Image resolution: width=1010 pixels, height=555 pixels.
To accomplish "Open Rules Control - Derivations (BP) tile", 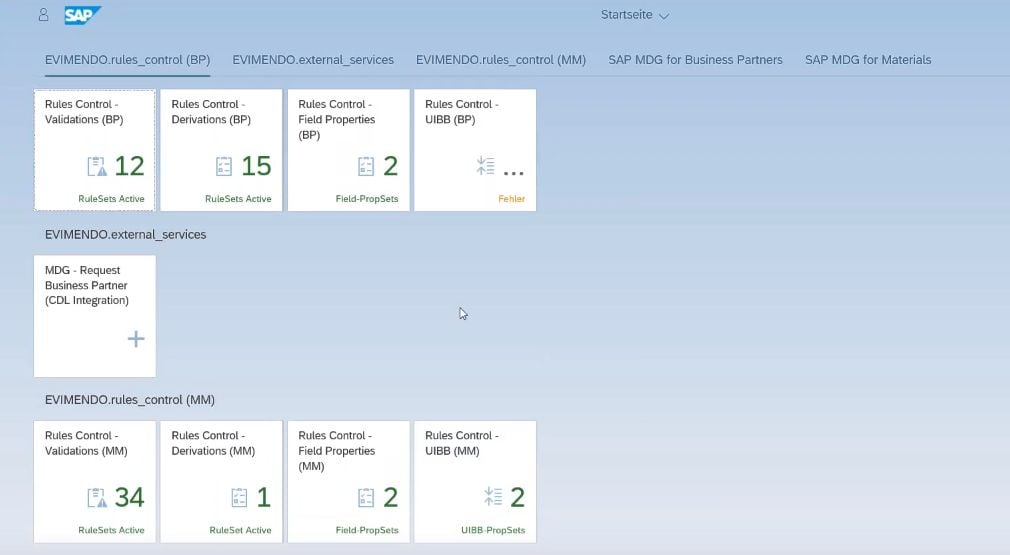I will (x=221, y=150).
